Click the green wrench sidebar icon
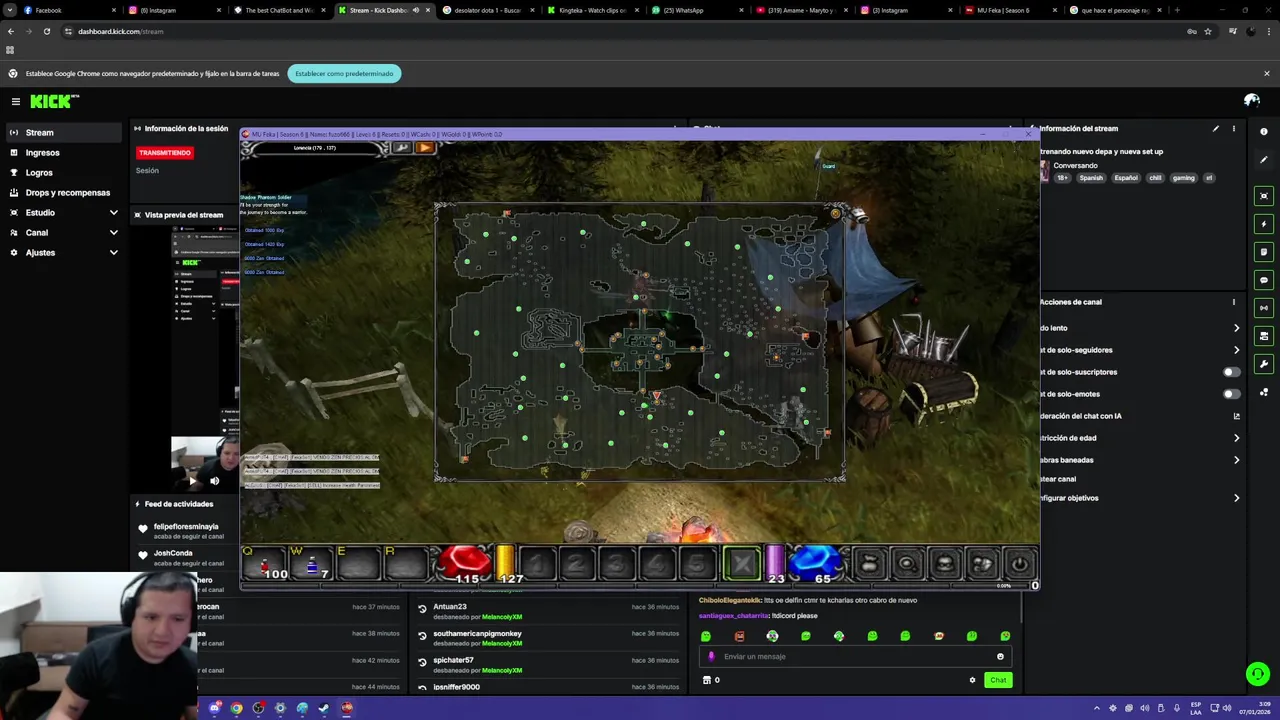 pyautogui.click(x=1264, y=364)
